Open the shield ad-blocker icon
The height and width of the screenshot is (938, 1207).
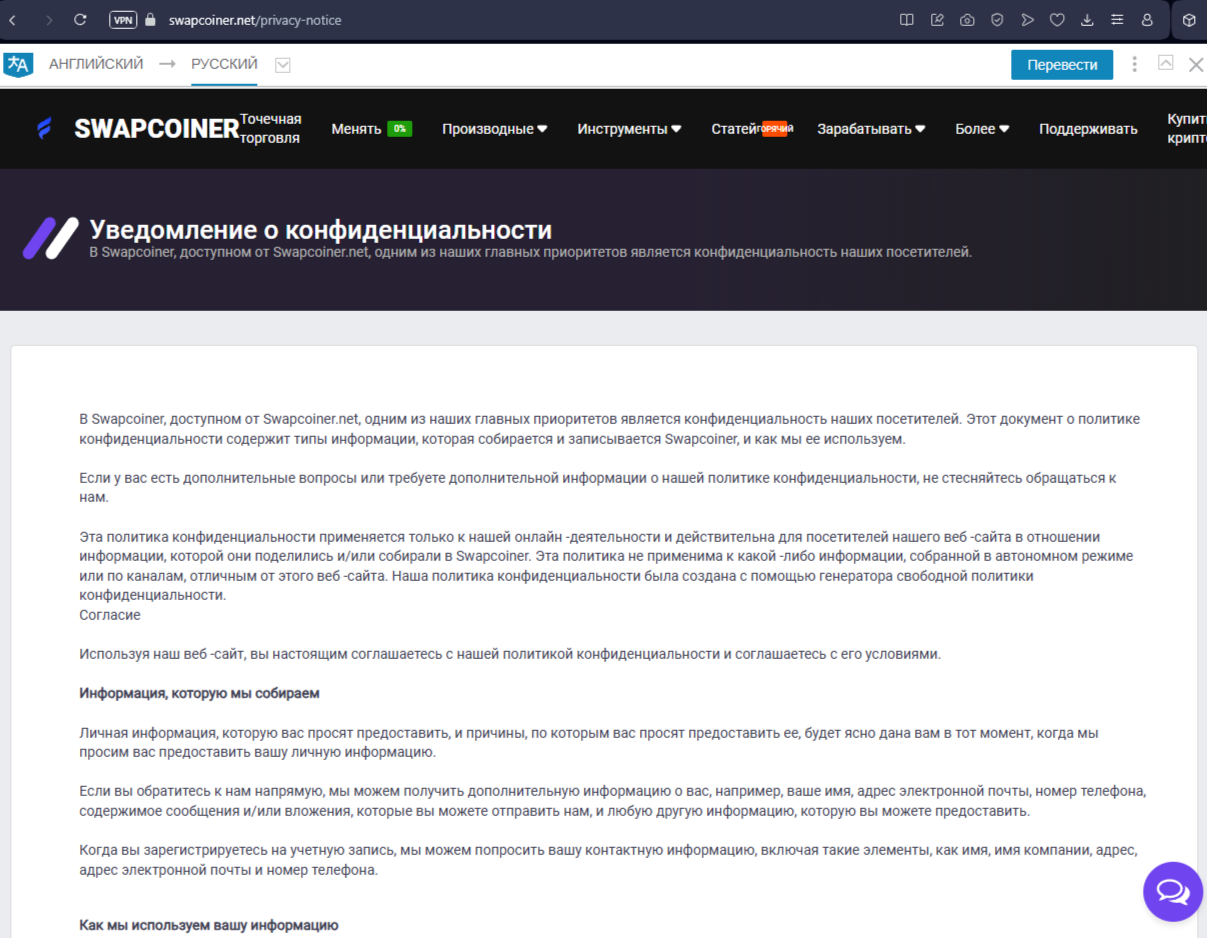997,20
